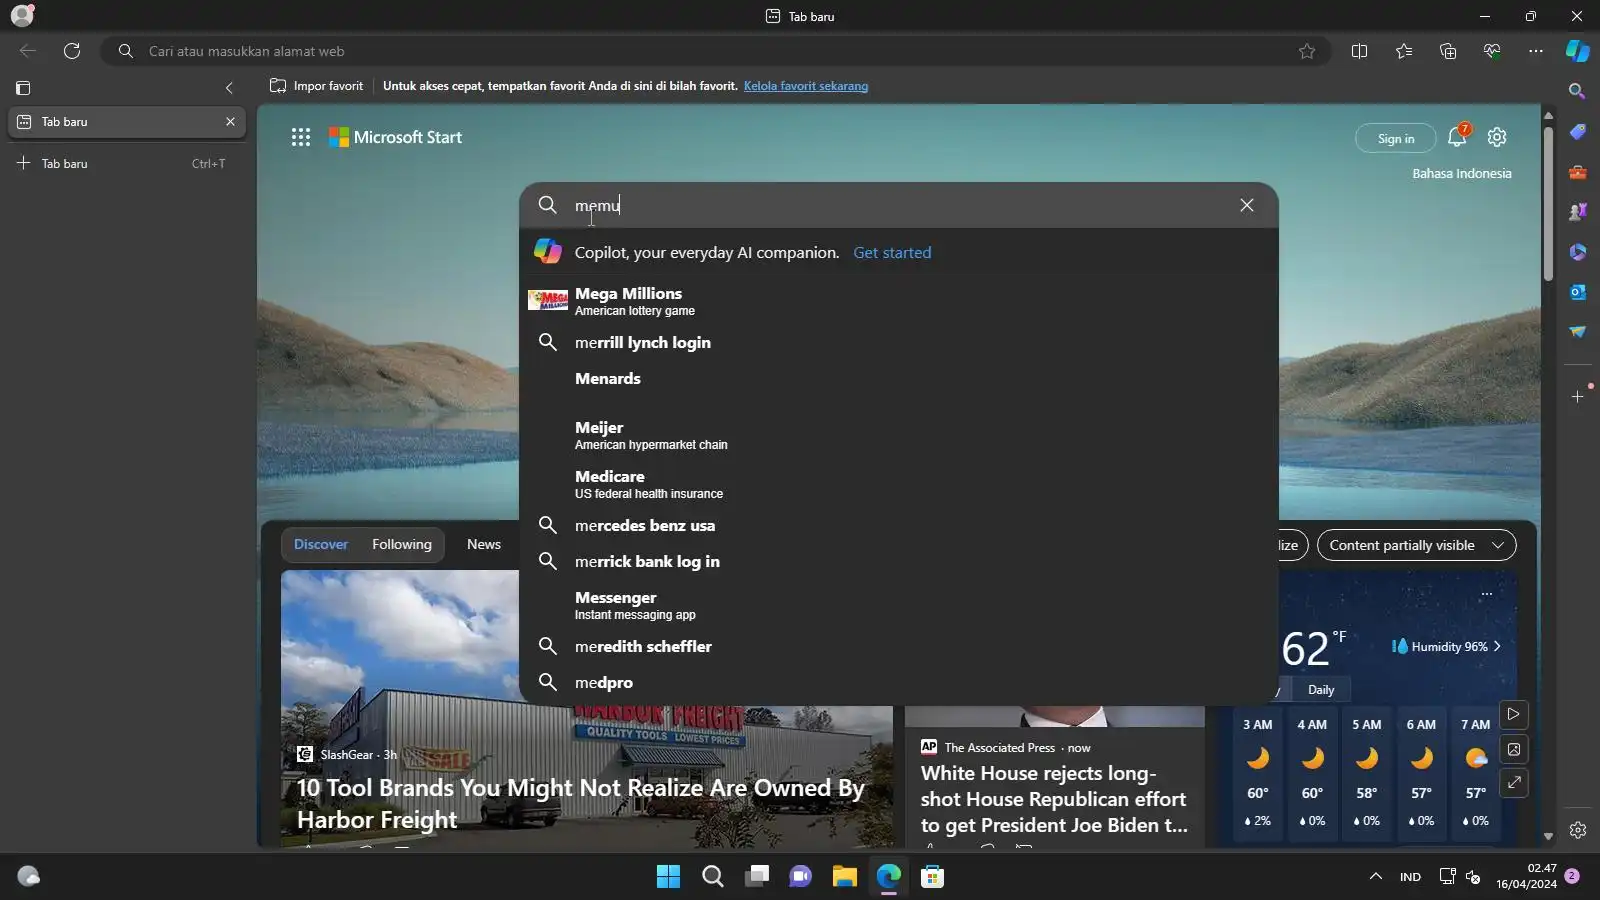The width and height of the screenshot is (1600, 900).
Task: Select the active Tab baru vertical tab
Action: (x=126, y=122)
